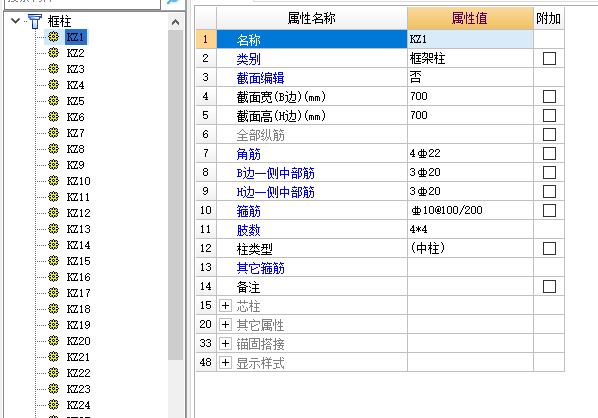Open the 类别 property link
598x418 pixels.
248,59
